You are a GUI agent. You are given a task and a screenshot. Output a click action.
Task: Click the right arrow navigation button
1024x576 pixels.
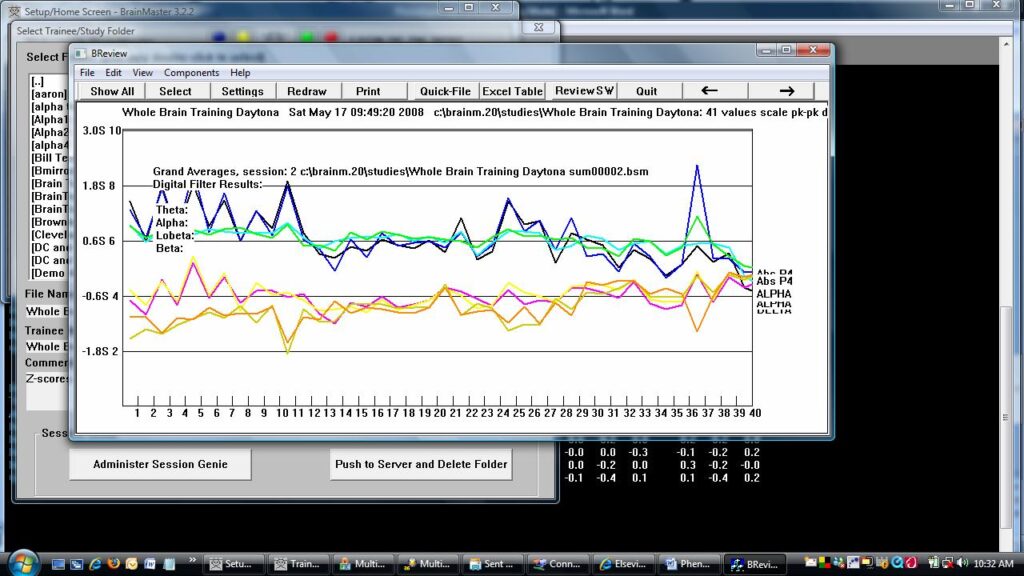coord(787,91)
